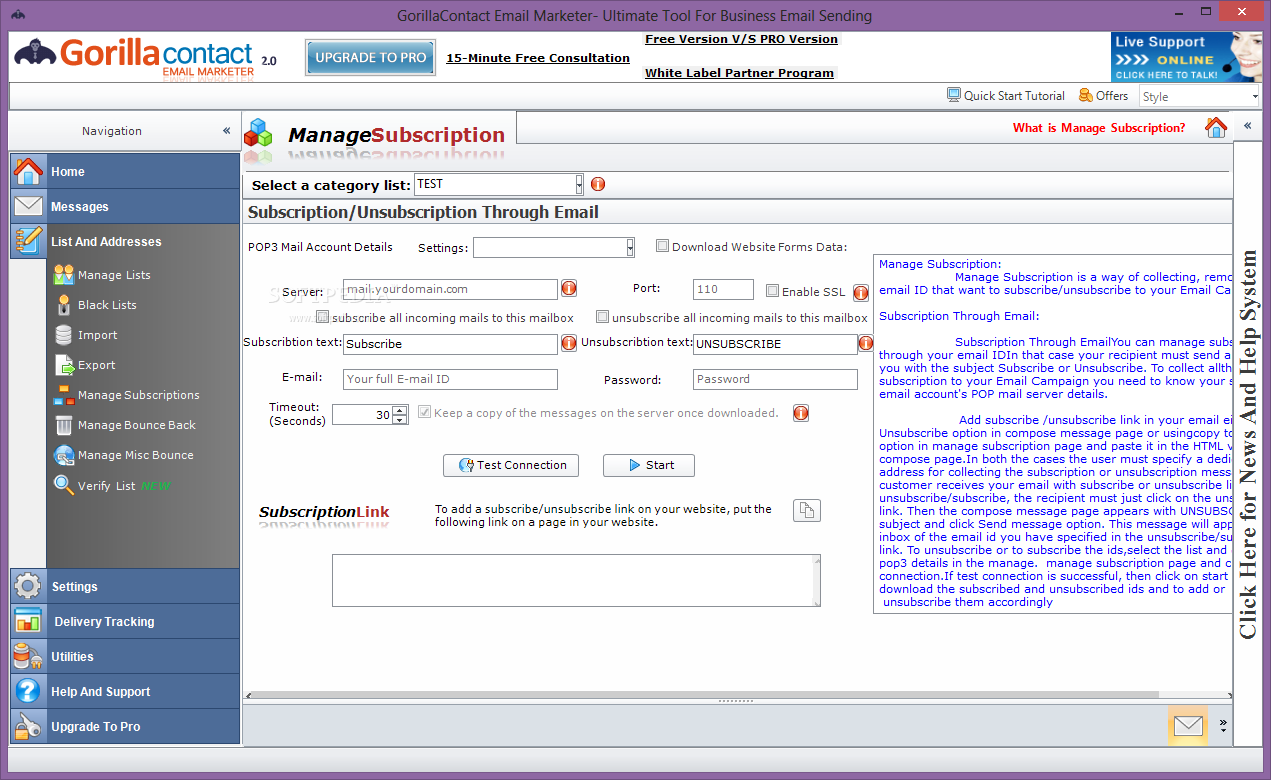Open Help And Support section
This screenshot has height=780, width=1271.
pos(125,691)
